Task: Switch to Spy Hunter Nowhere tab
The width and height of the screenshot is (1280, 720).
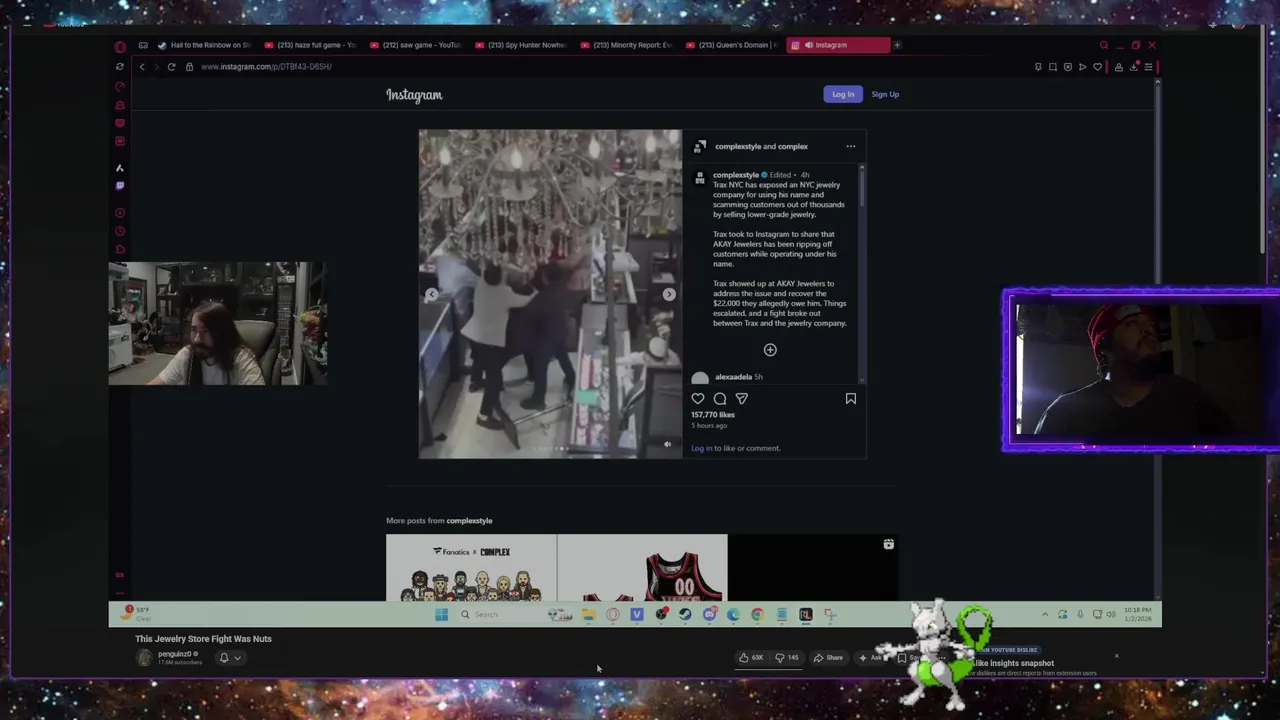Action: 521,45
